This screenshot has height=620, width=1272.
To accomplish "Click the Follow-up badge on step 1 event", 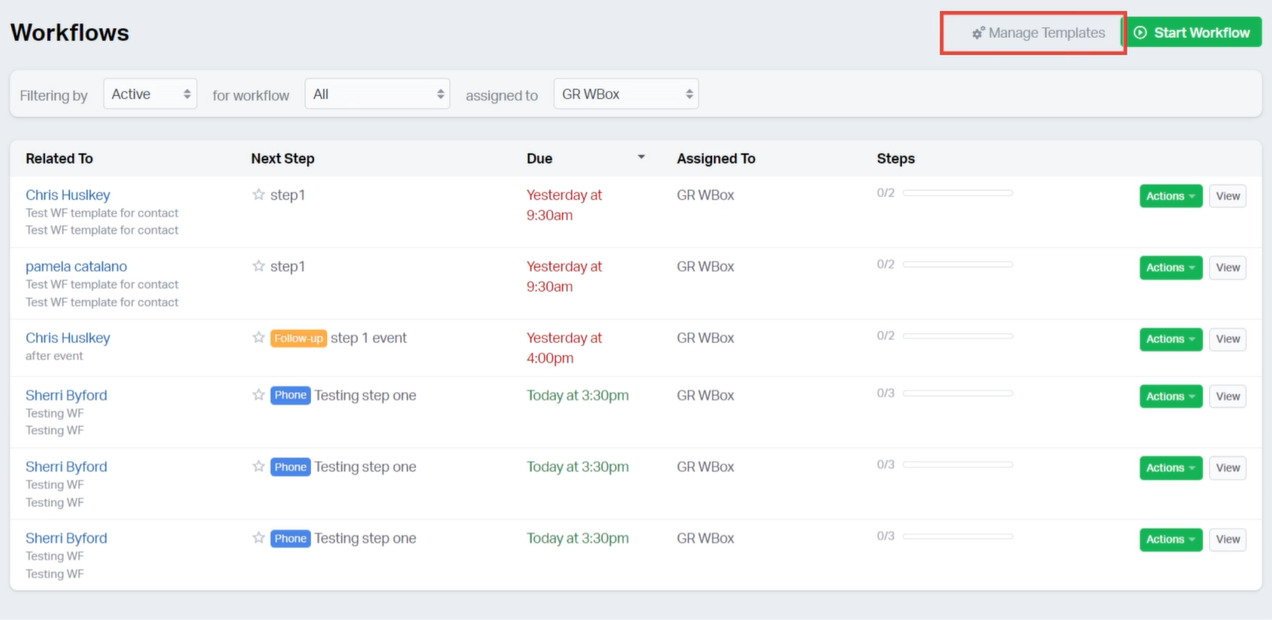I will tap(299, 337).
